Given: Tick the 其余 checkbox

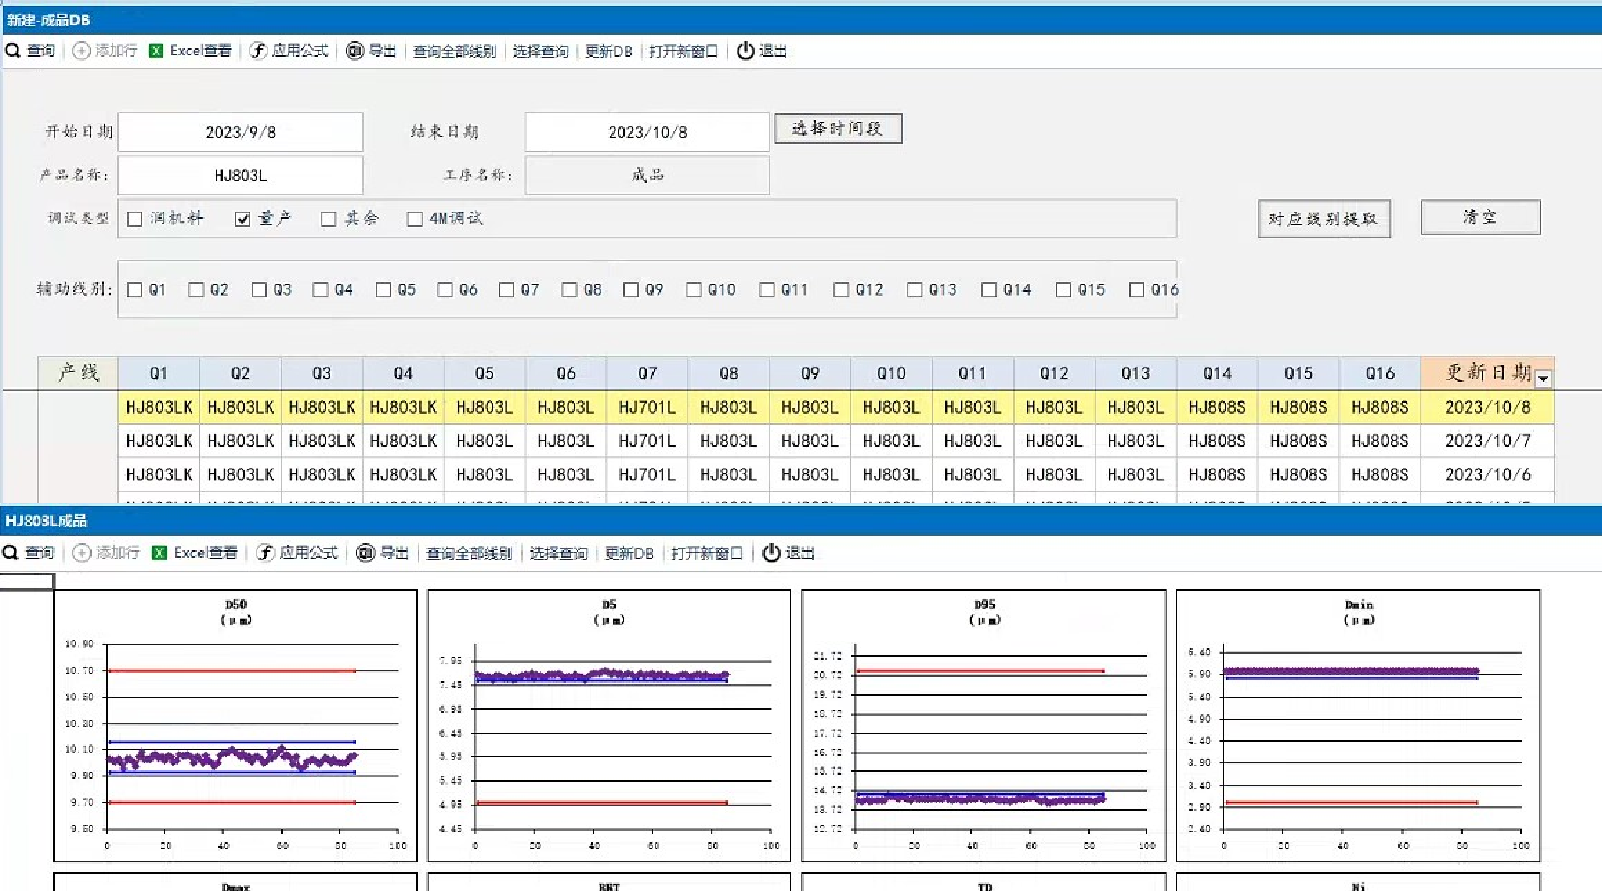Looking at the screenshot, I should click(x=328, y=219).
